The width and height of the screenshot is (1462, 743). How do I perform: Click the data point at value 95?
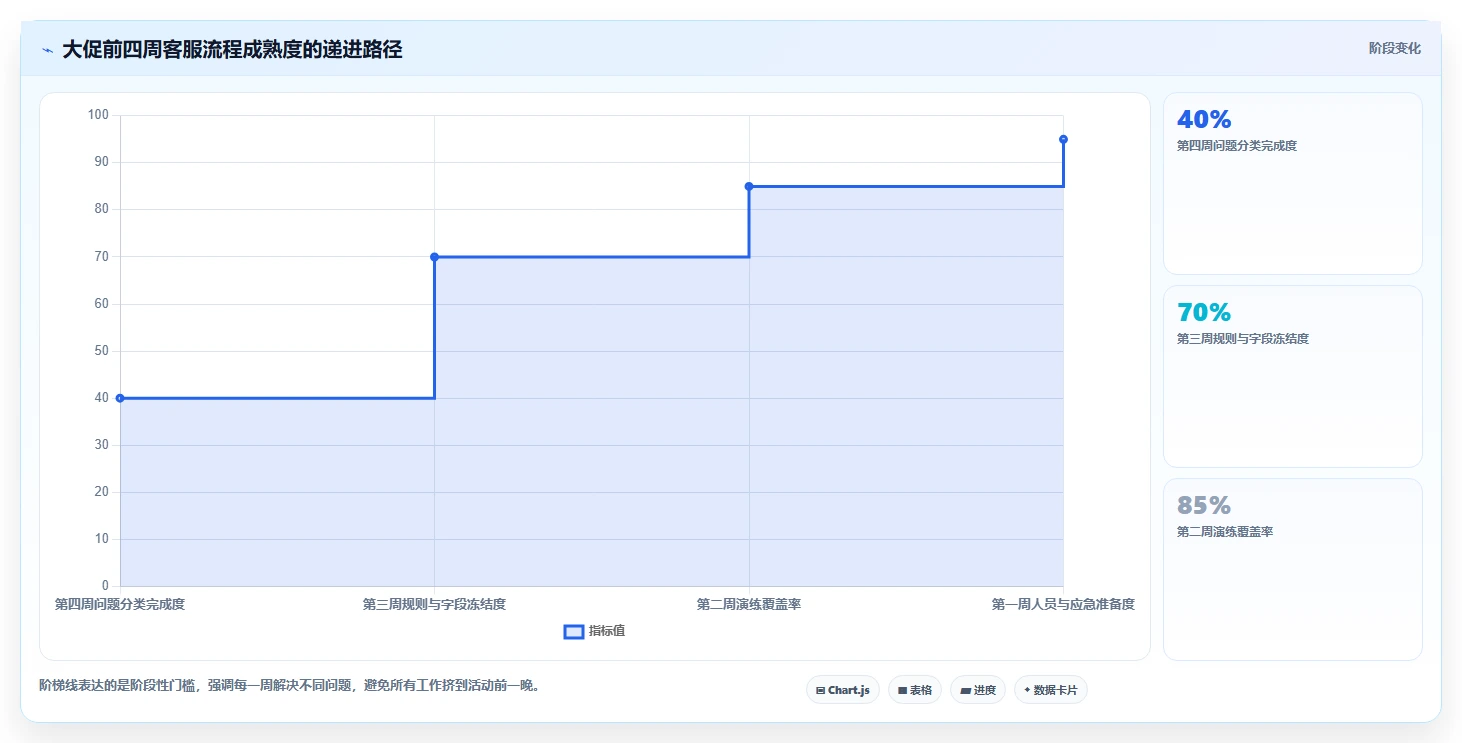point(1063,139)
